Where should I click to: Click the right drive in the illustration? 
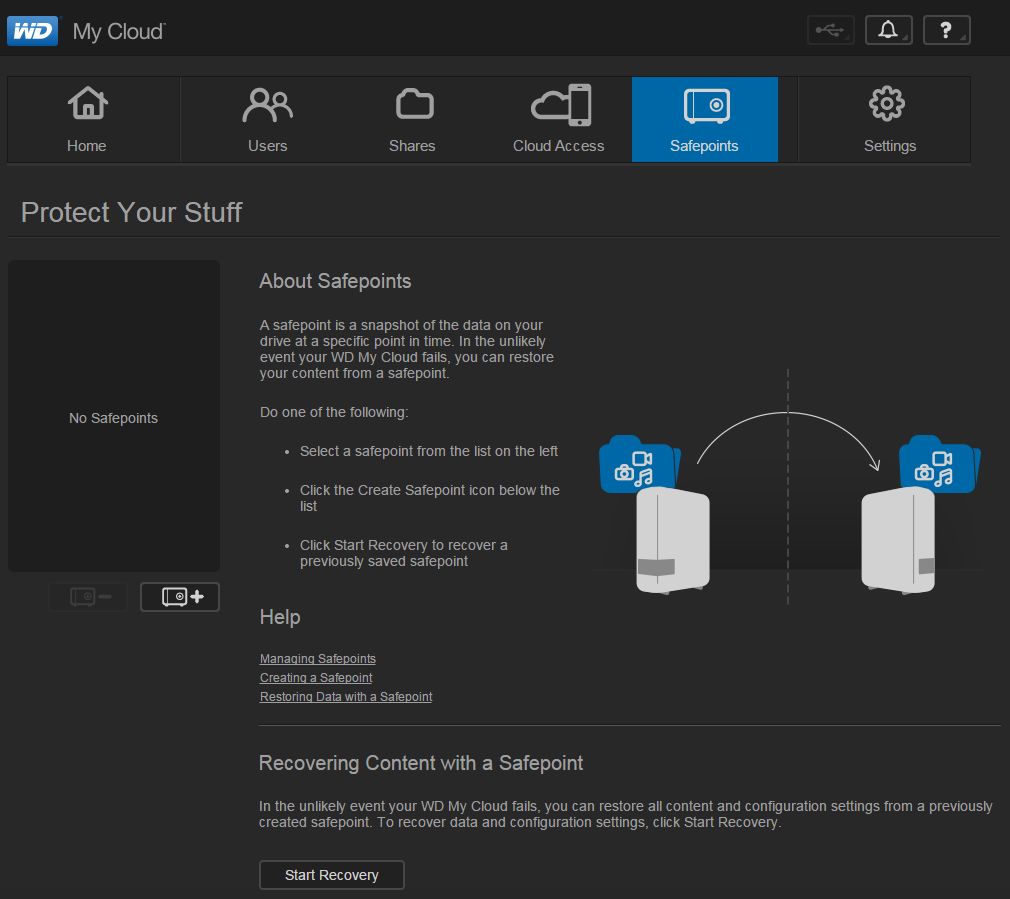898,540
